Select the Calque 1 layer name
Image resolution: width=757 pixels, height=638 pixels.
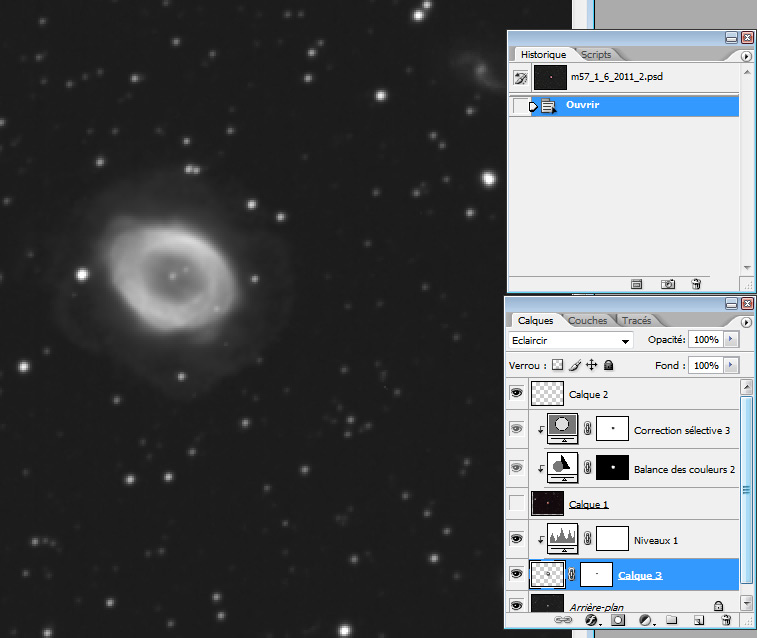(x=589, y=504)
